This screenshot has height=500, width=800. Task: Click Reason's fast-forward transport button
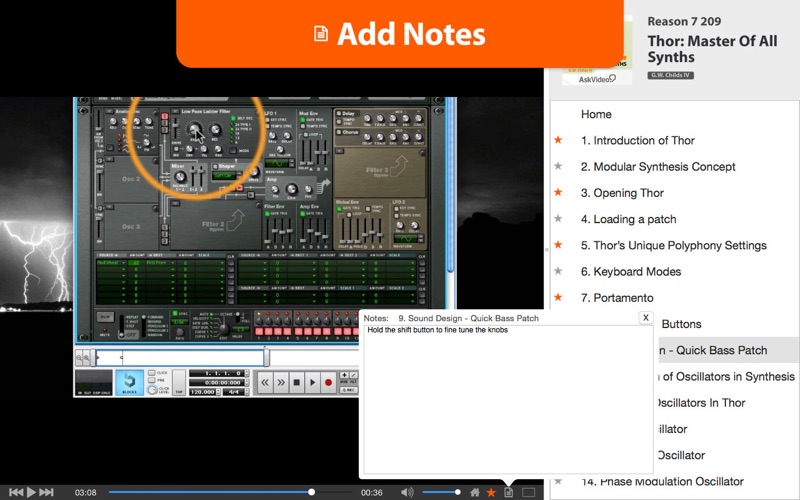click(281, 383)
